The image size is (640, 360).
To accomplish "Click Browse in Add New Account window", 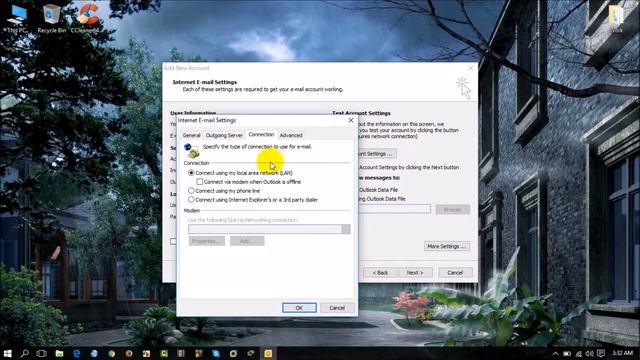I will pos(452,210).
